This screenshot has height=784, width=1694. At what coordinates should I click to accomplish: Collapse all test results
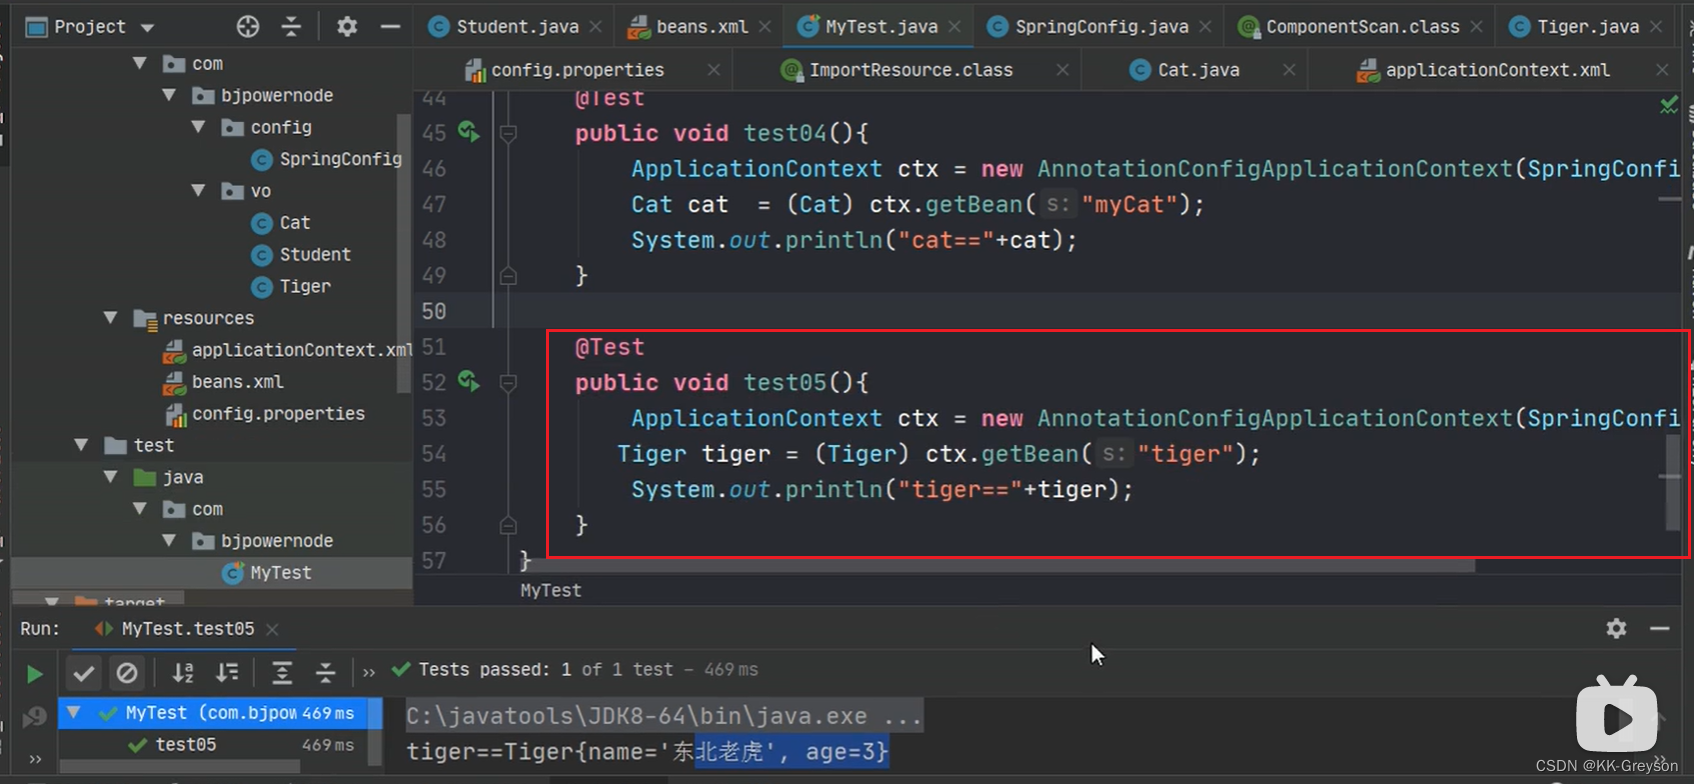[x=325, y=673]
